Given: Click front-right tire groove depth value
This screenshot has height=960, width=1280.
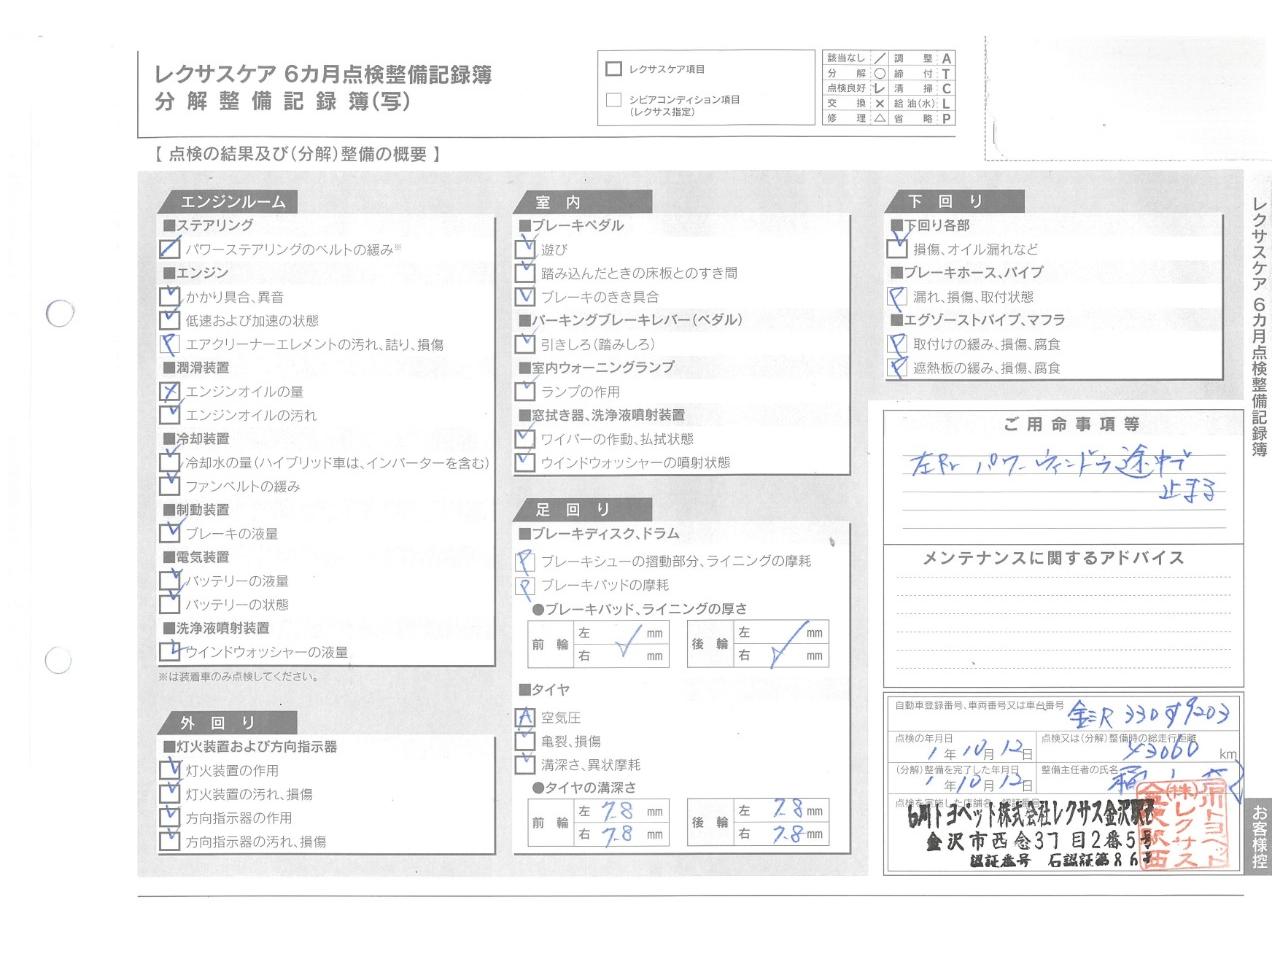Looking at the screenshot, I should pyautogui.click(x=621, y=834).
